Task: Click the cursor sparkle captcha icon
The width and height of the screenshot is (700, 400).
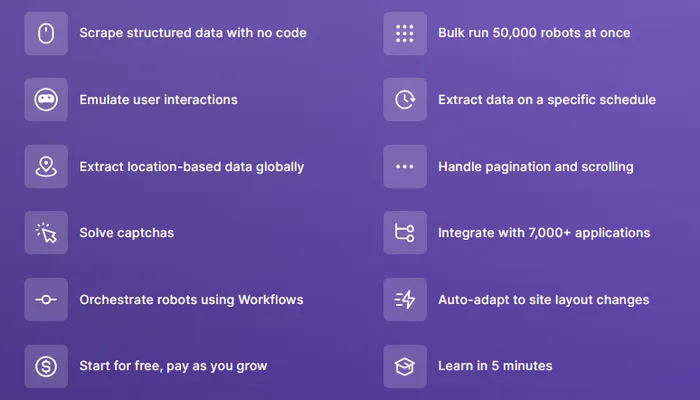Action: [46, 233]
